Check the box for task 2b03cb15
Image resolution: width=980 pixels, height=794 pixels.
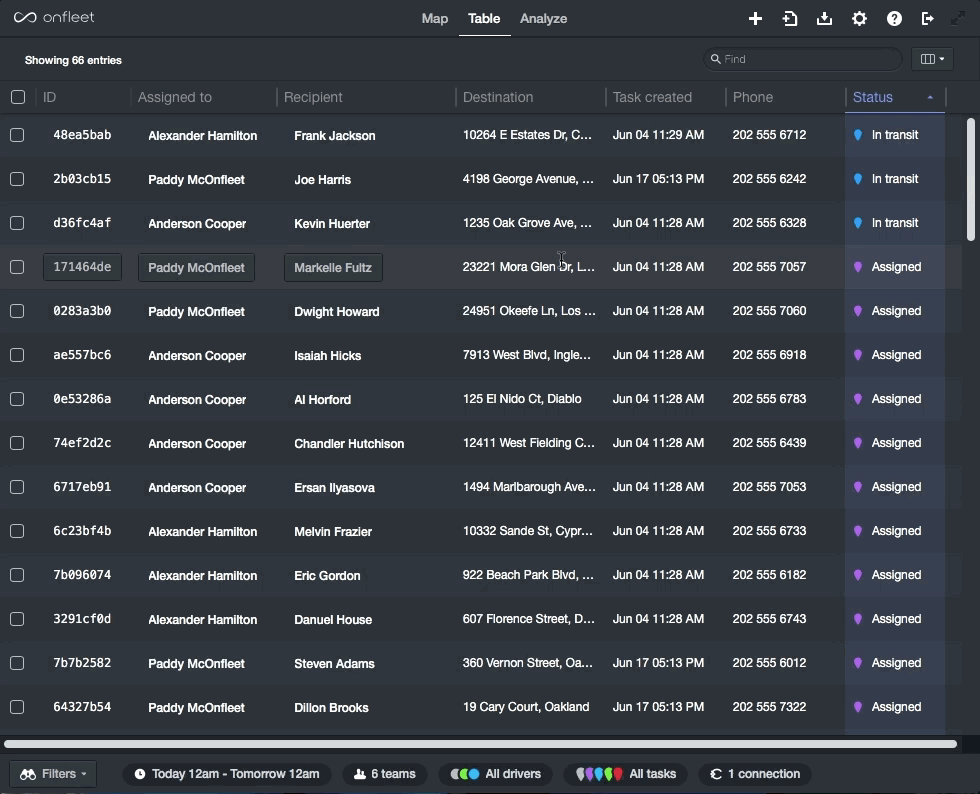[x=18, y=179]
